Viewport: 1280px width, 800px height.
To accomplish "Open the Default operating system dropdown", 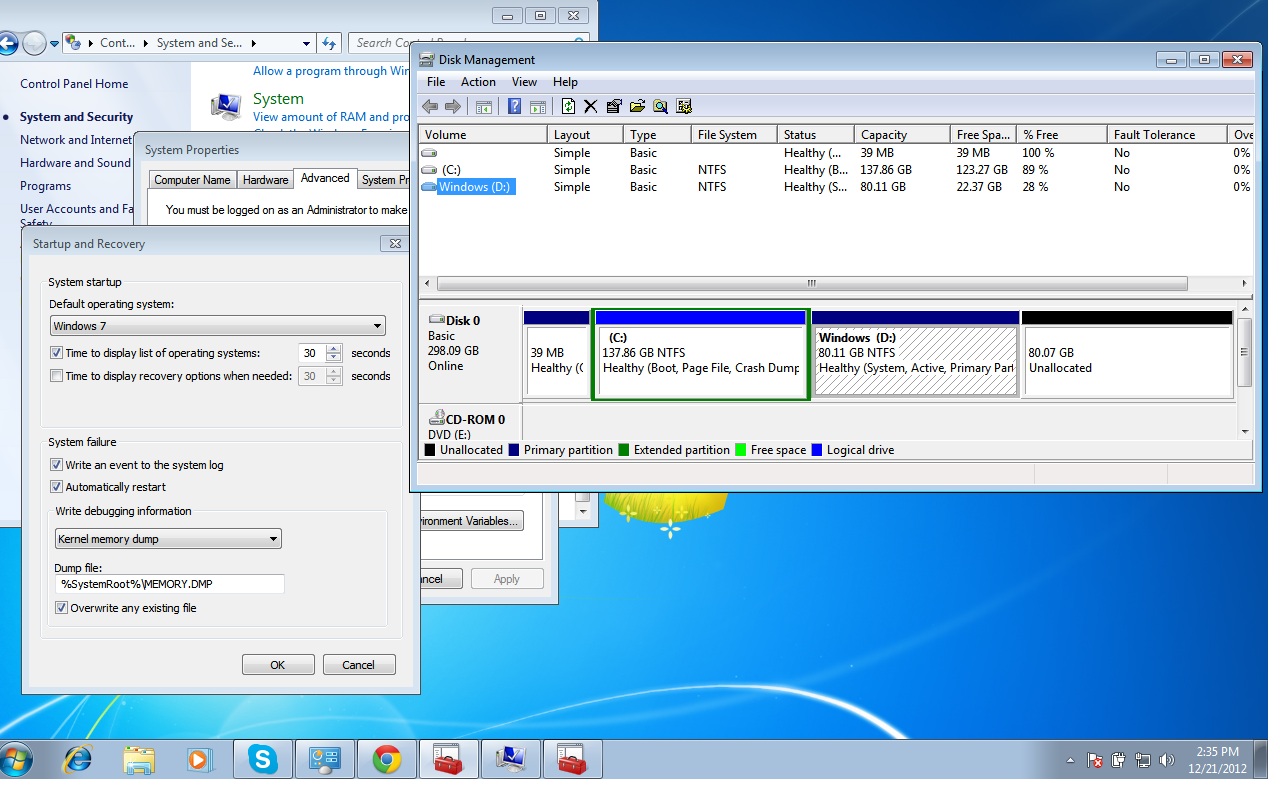I will coord(218,326).
